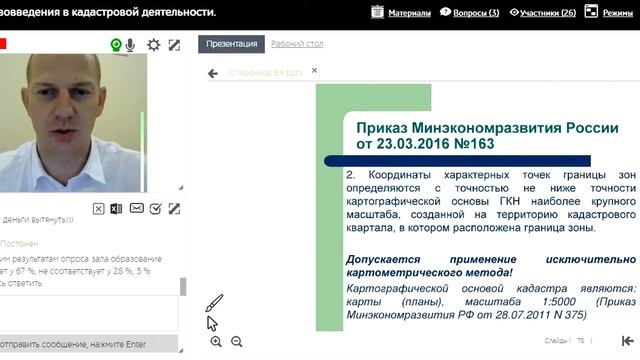
Task: Switch to the Презентация tab
Action: click(231, 44)
